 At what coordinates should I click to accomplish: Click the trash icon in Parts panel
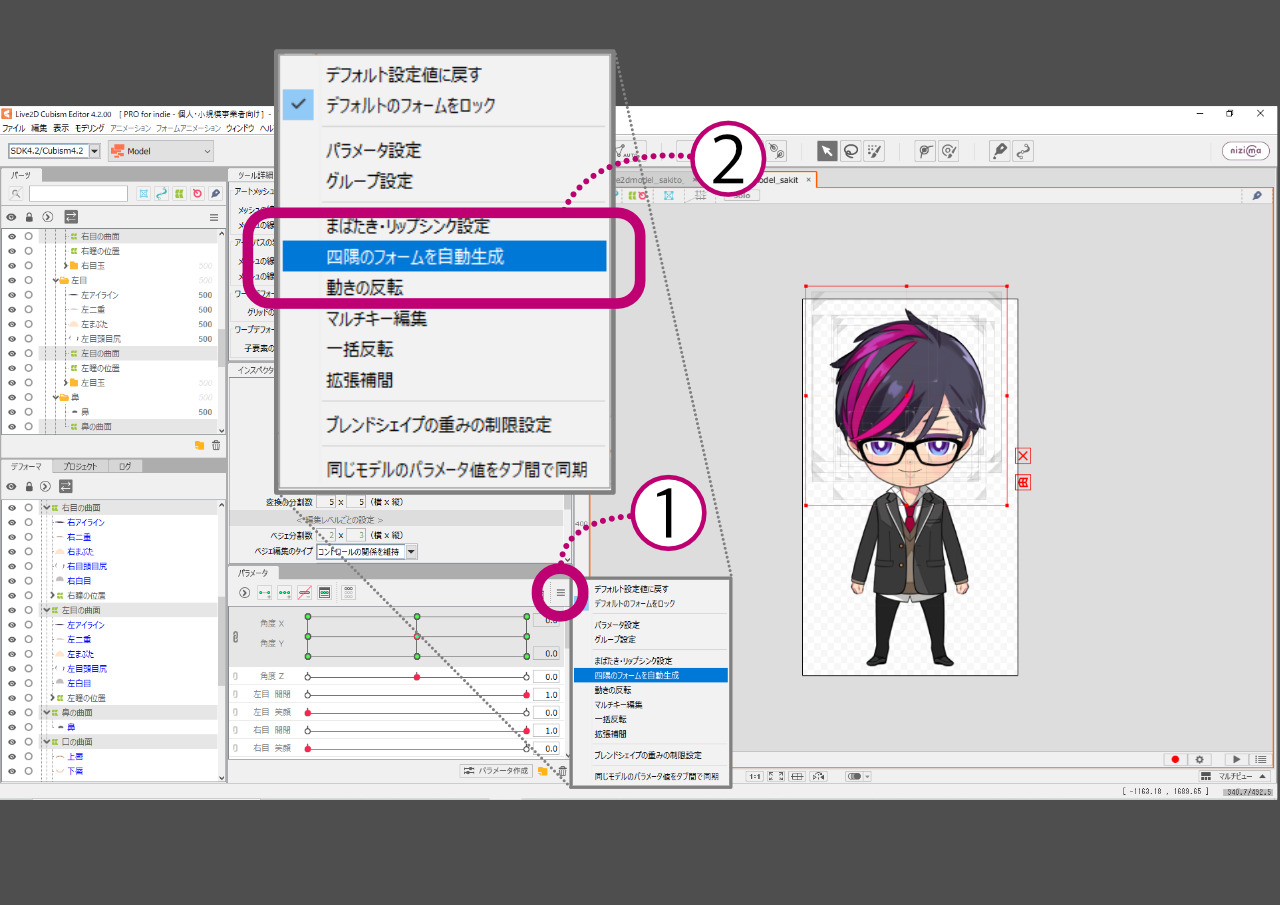coord(216,445)
